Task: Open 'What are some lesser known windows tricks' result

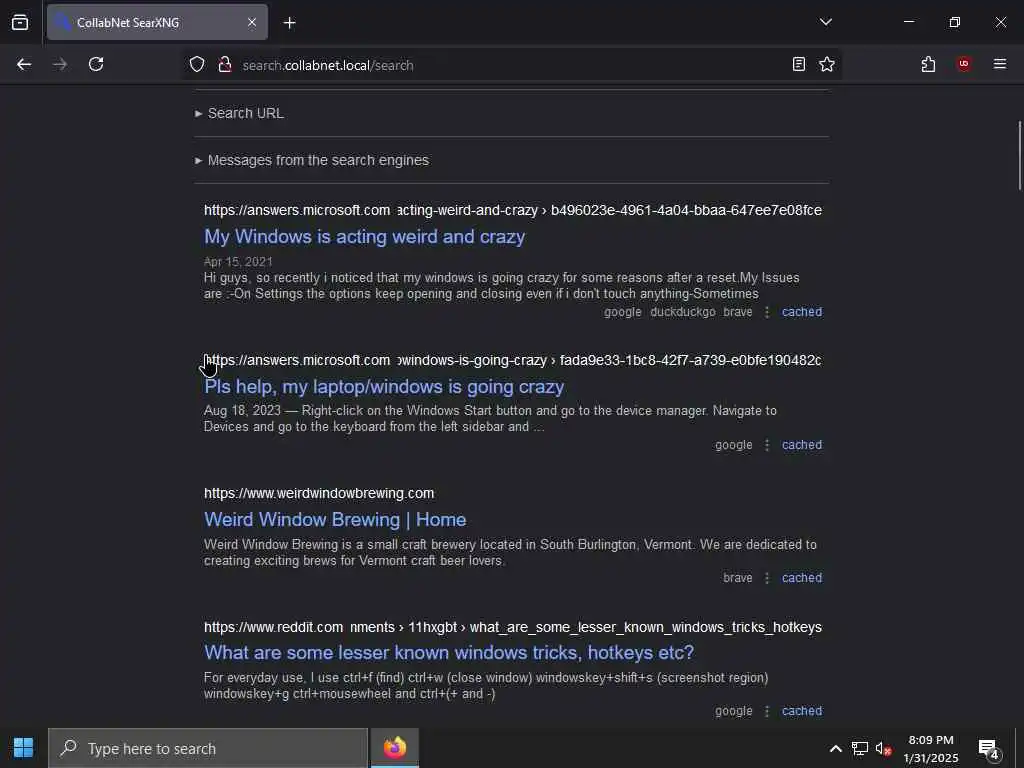Action: click(x=449, y=652)
